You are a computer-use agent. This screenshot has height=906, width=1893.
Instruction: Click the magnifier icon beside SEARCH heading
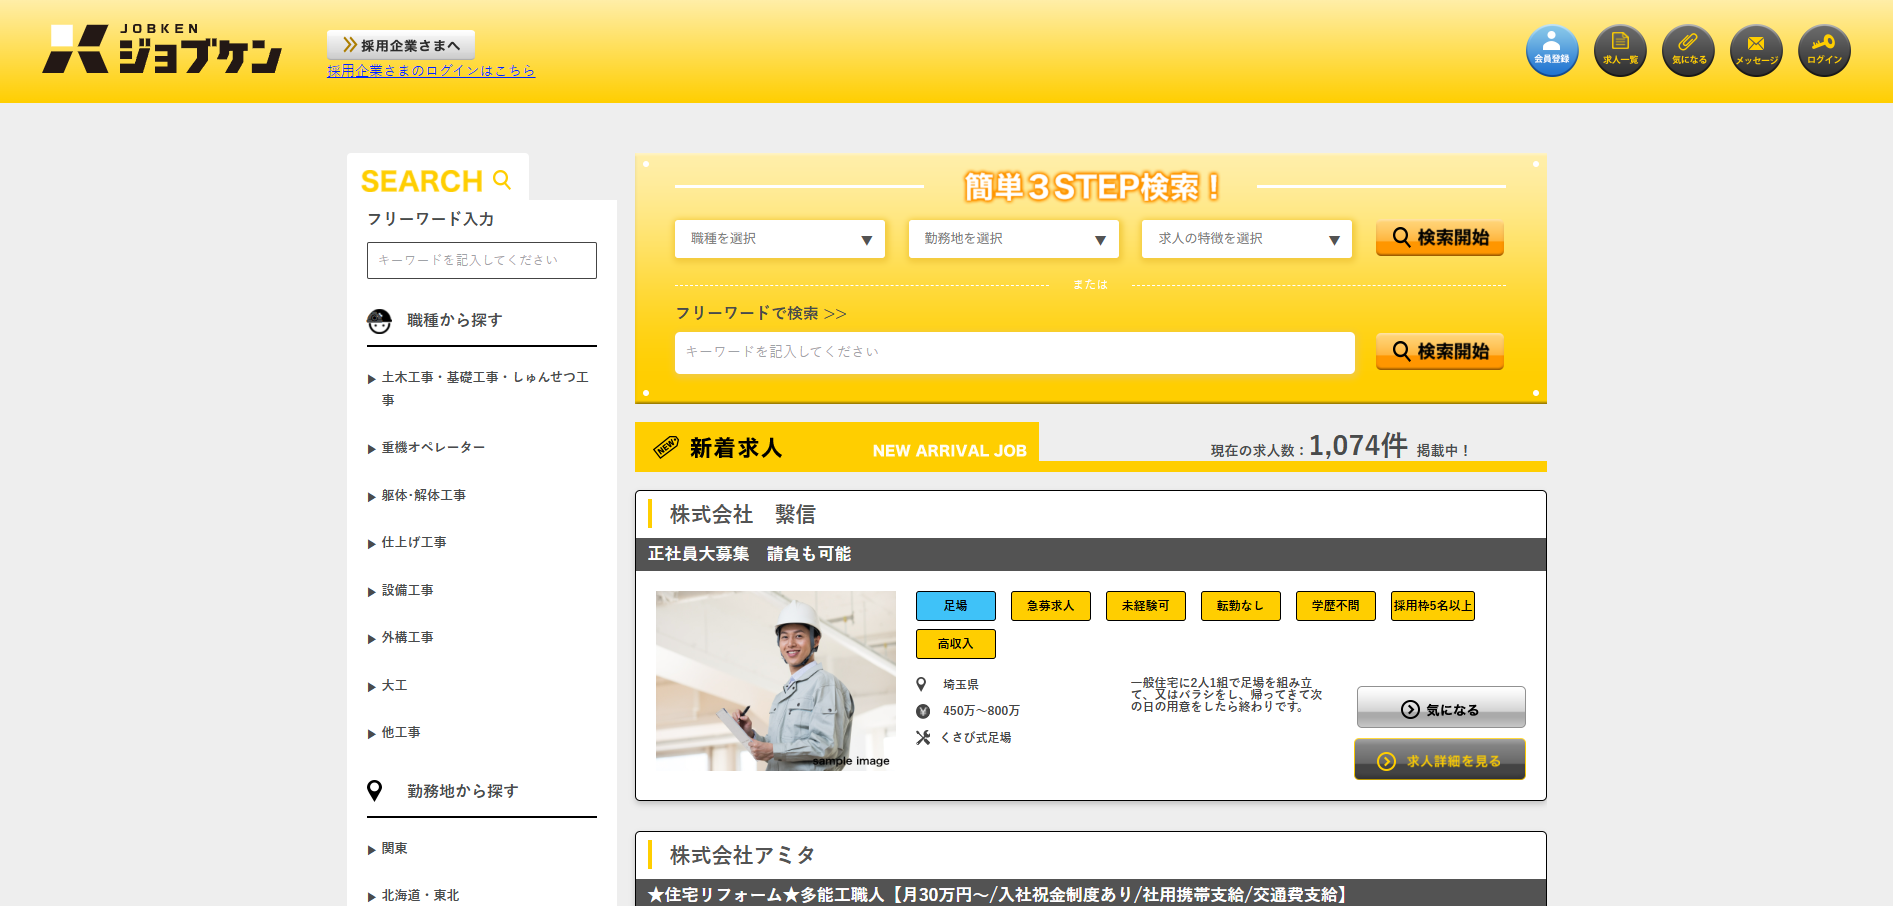(x=502, y=180)
